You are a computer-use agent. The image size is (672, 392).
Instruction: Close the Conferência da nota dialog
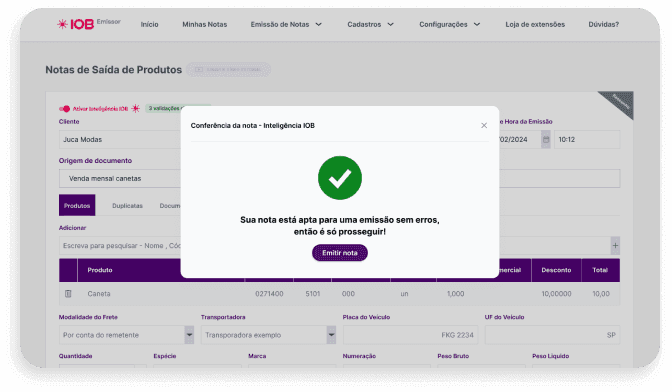(x=484, y=126)
